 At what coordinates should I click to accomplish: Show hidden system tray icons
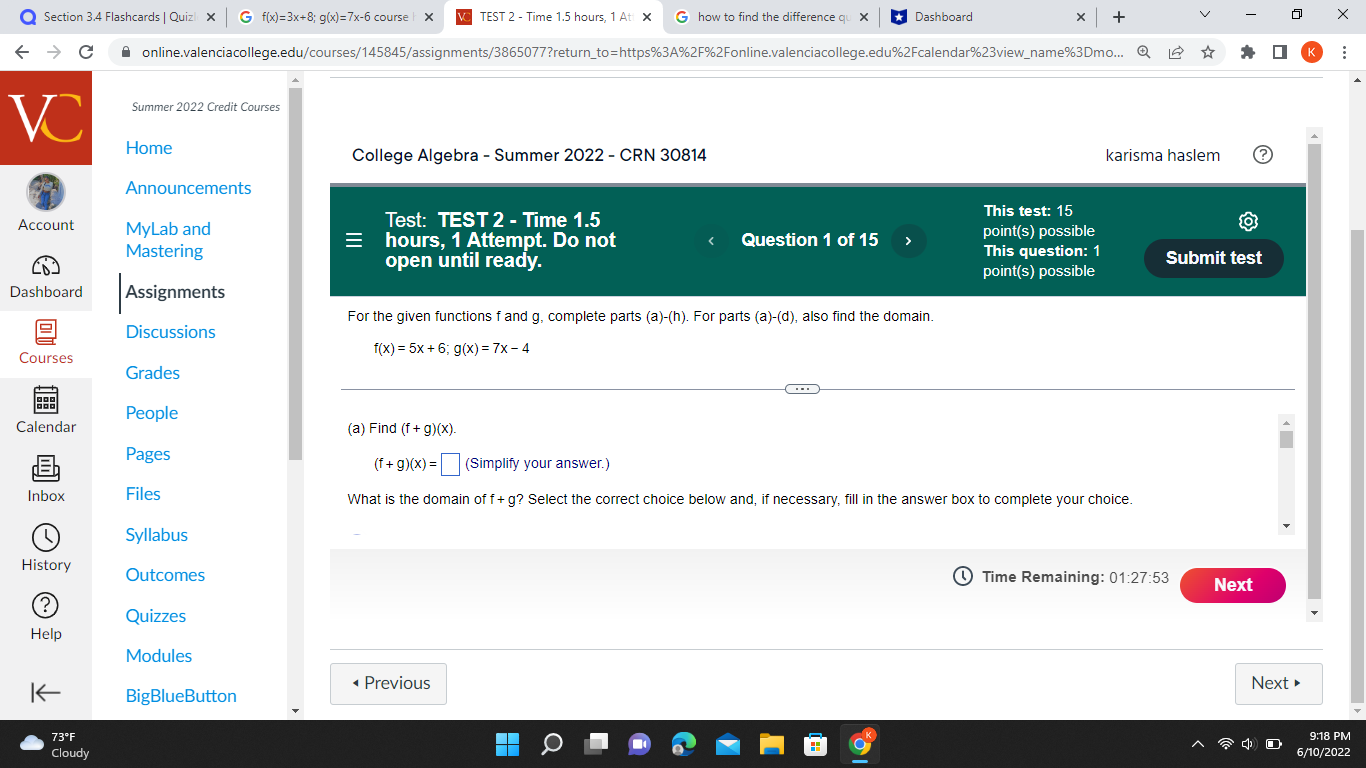1197,744
